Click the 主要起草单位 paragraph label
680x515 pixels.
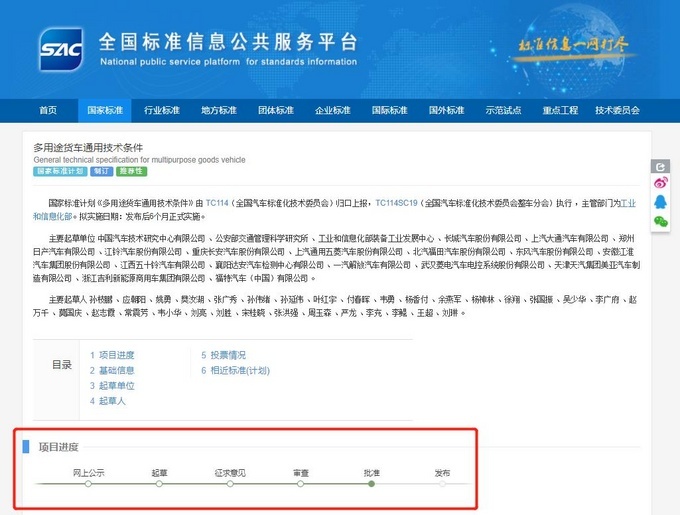click(72, 238)
